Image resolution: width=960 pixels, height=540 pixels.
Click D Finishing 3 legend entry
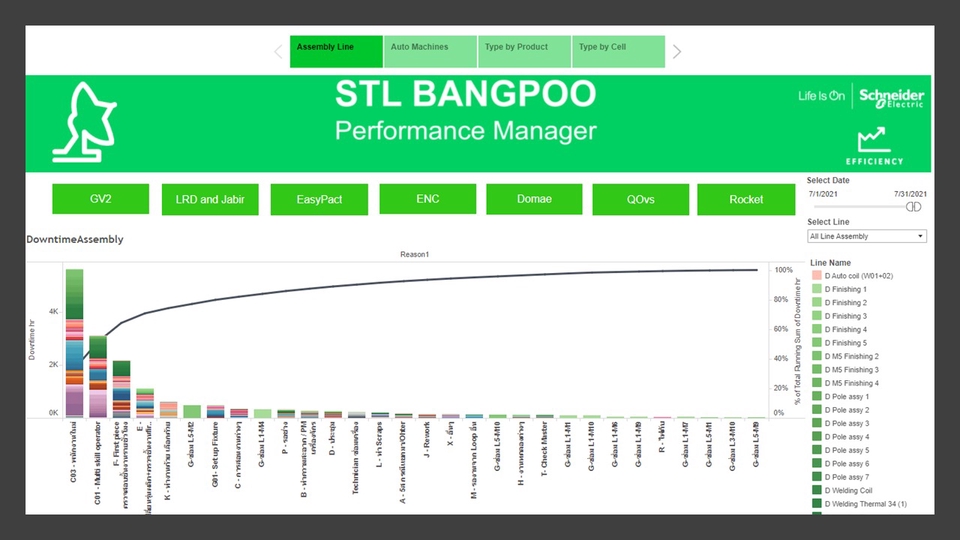point(839,316)
